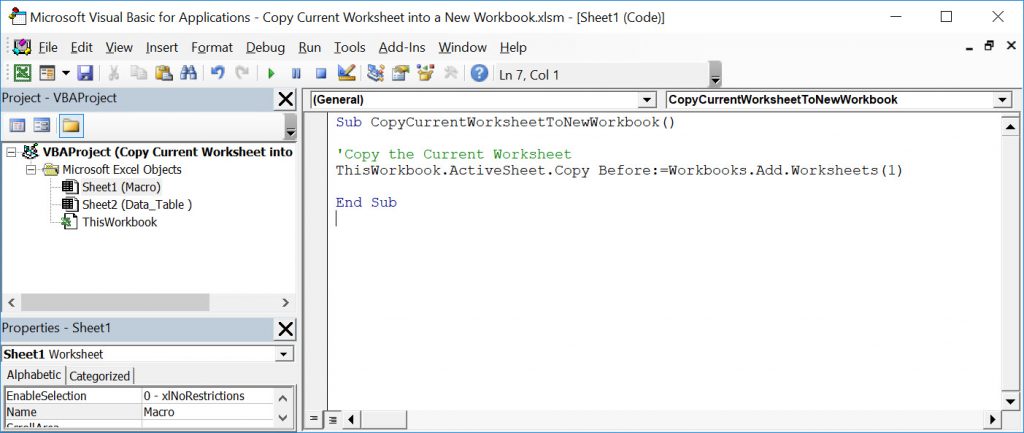Collapse the Microsoft Excel Objects folder
Image resolution: width=1024 pixels, height=433 pixels.
[32, 170]
